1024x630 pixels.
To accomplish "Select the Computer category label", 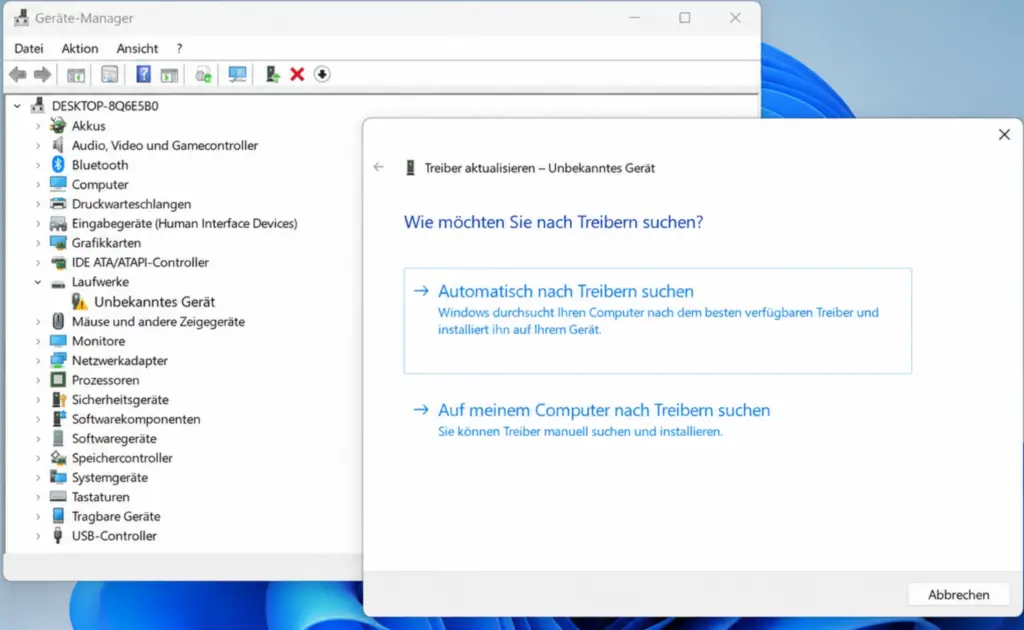I will pos(100,184).
